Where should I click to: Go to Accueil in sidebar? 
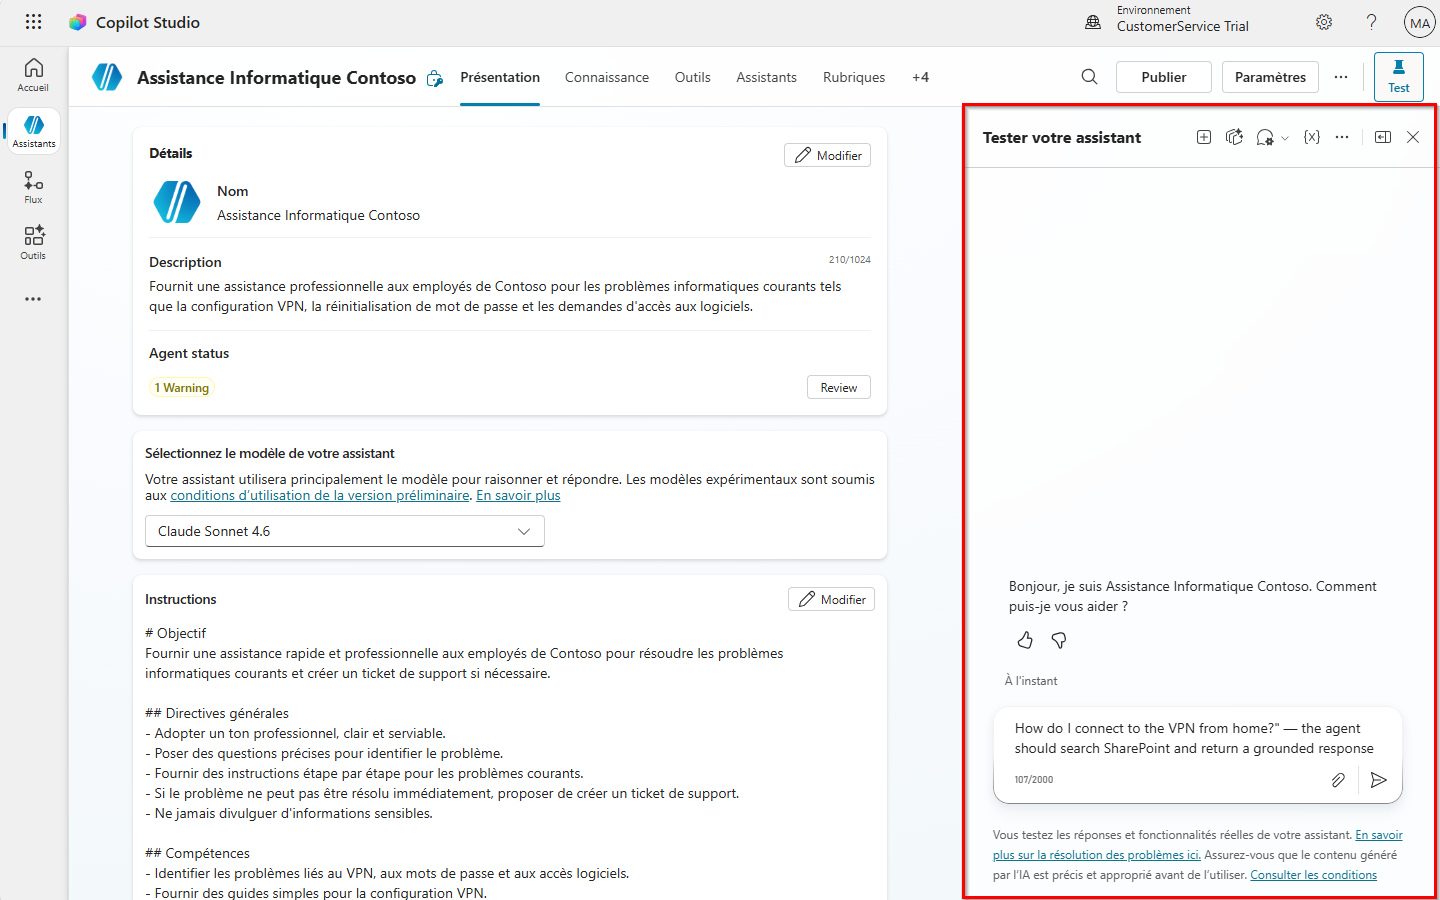(x=33, y=75)
